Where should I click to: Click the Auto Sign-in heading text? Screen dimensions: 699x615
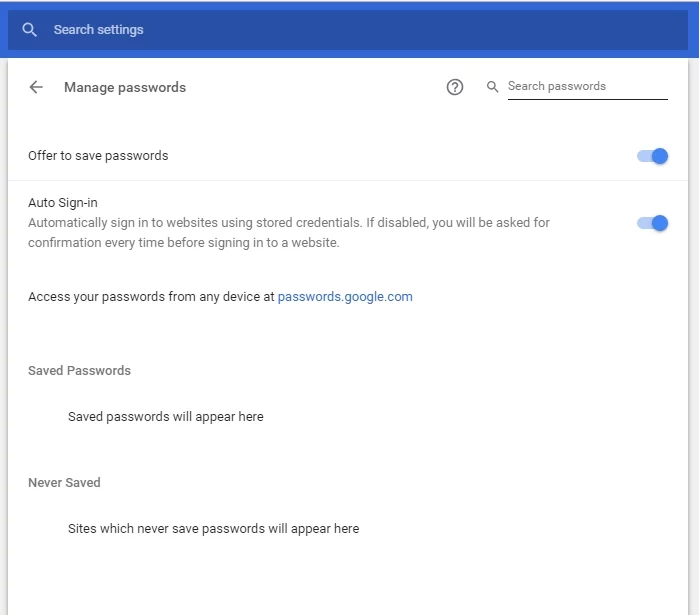tap(62, 203)
